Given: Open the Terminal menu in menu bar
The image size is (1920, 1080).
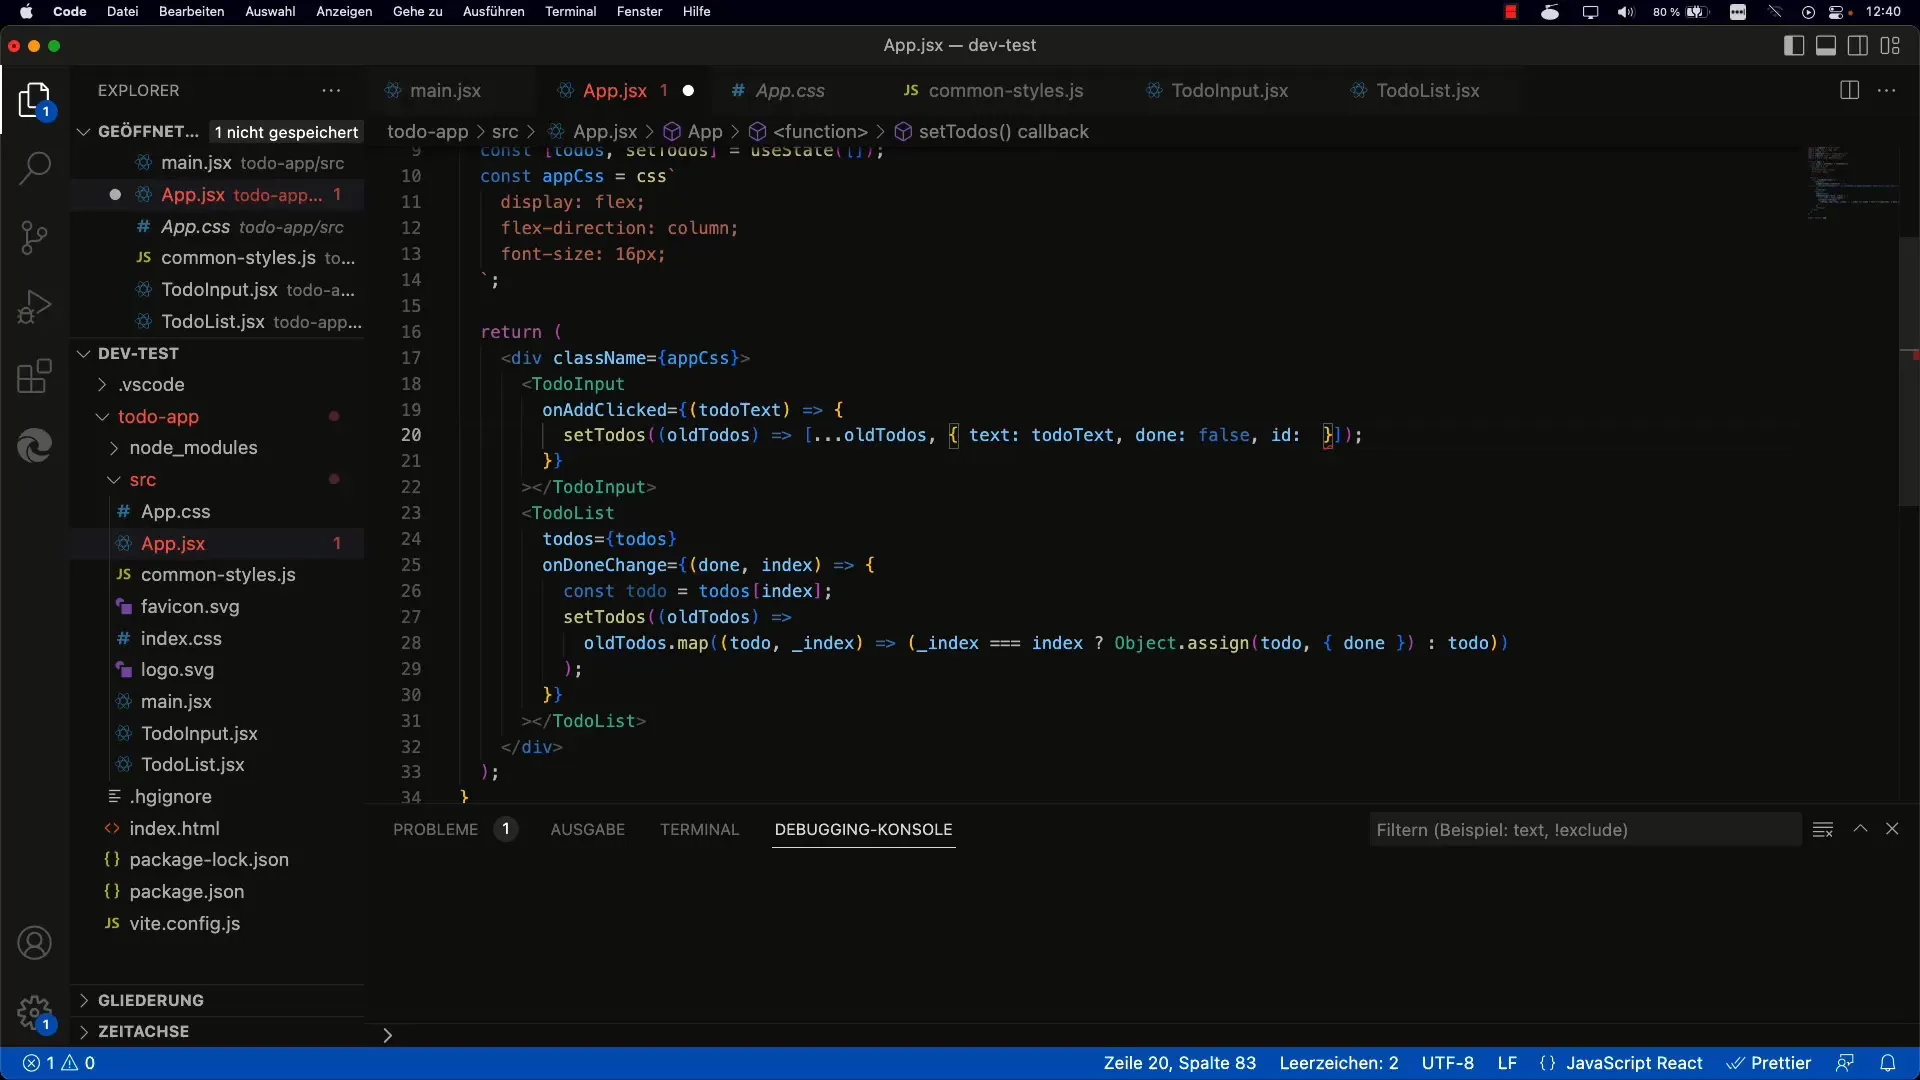Looking at the screenshot, I should [570, 12].
